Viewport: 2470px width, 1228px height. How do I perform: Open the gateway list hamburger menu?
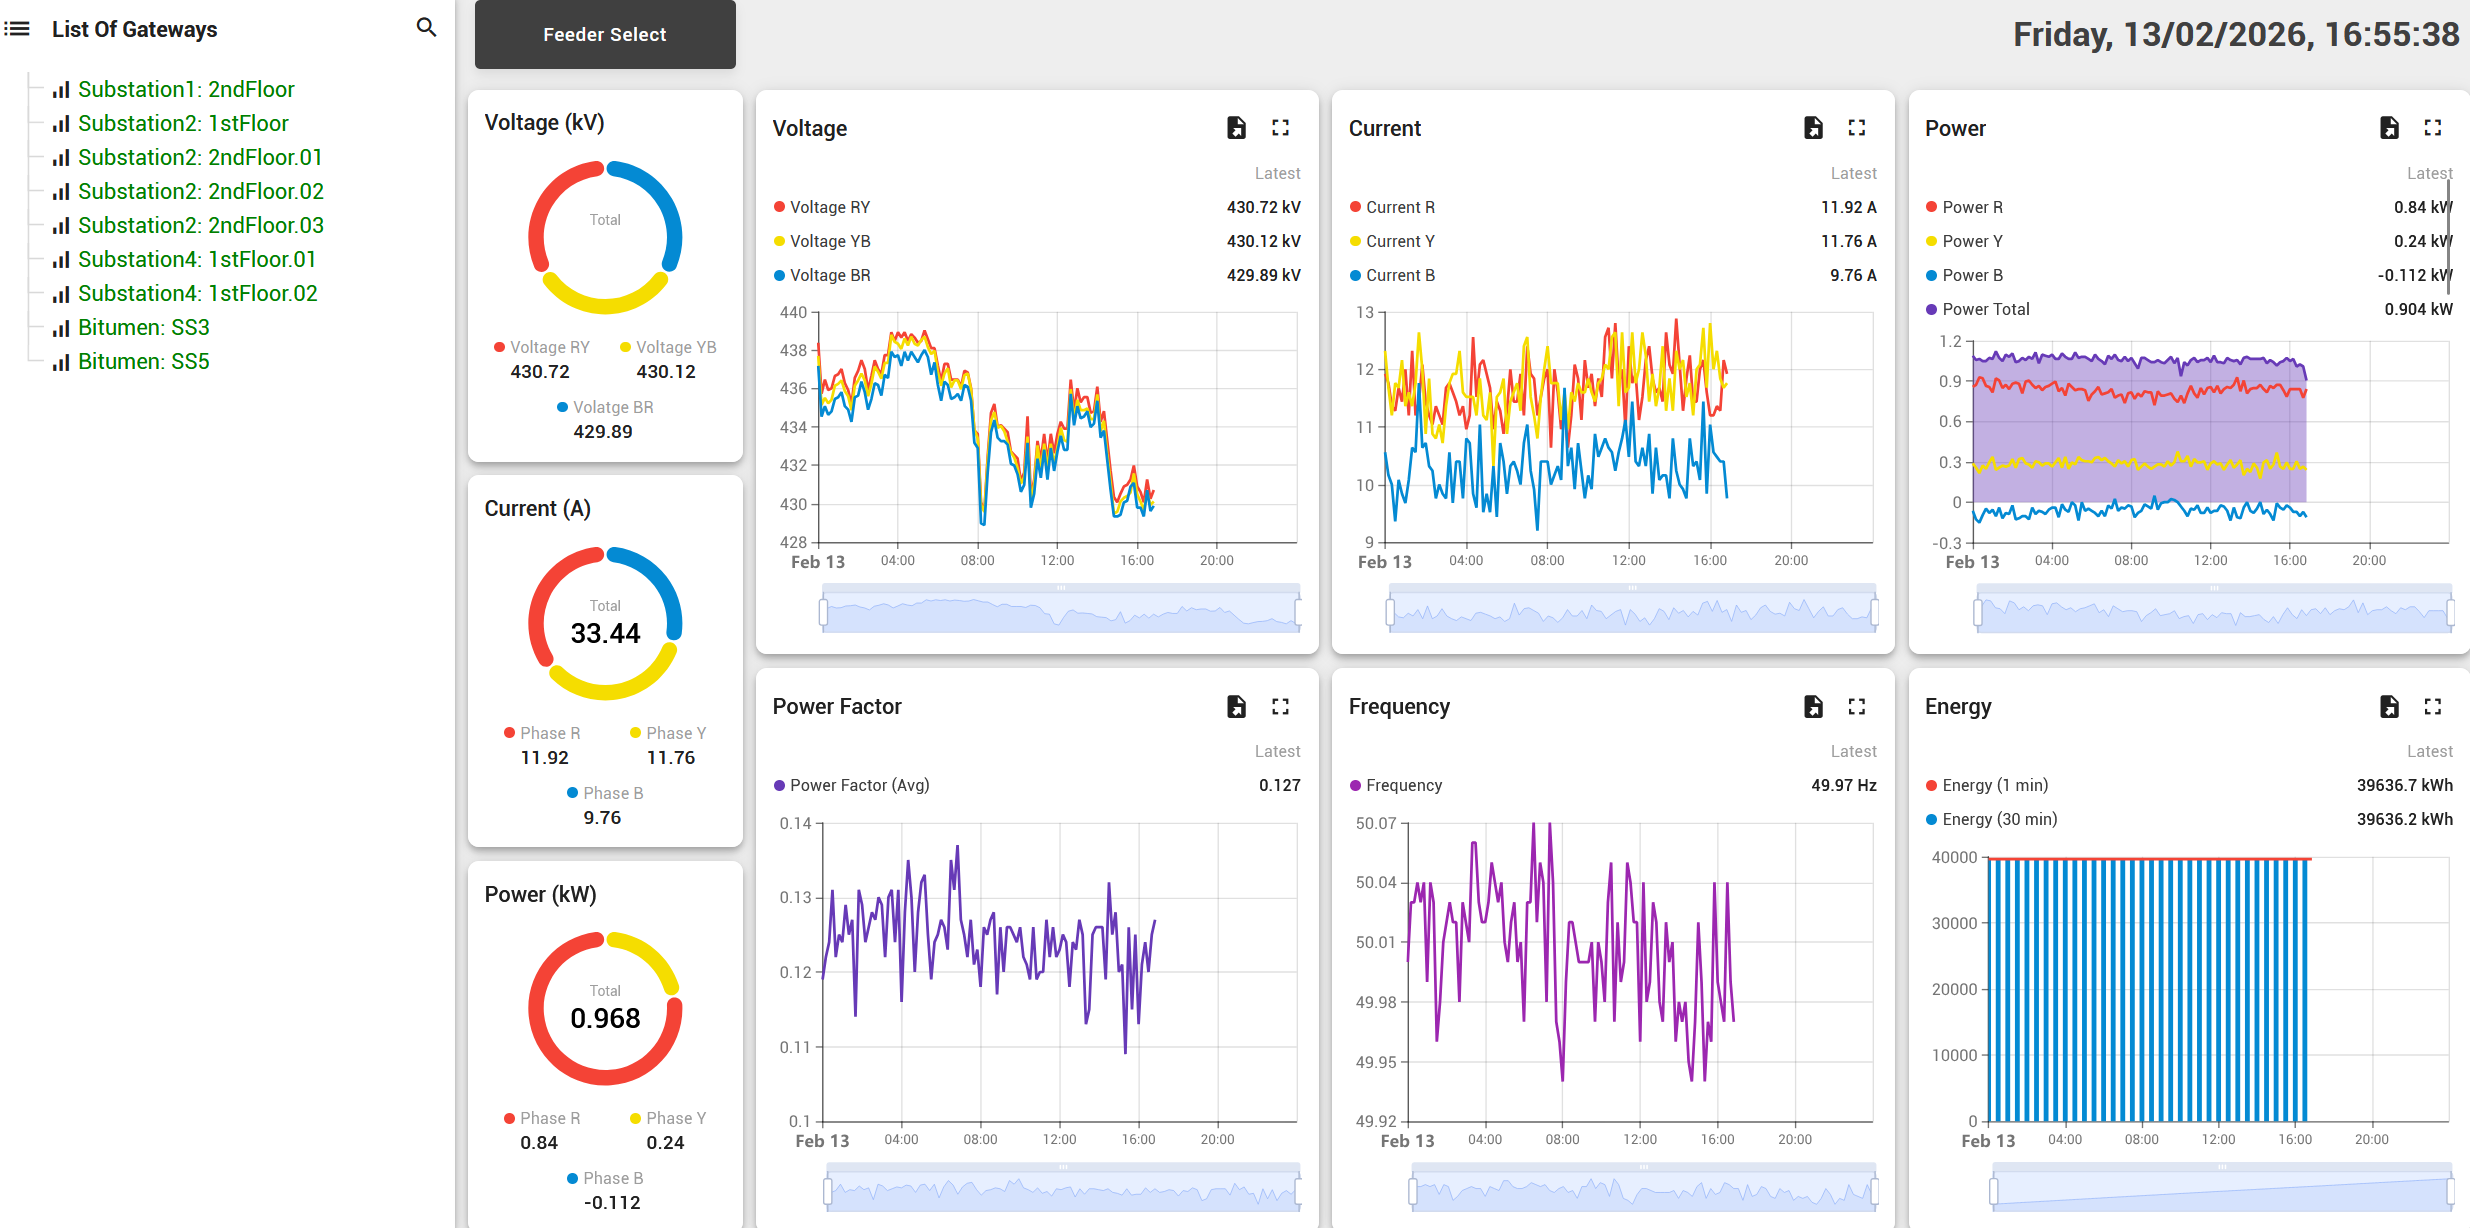(x=17, y=28)
